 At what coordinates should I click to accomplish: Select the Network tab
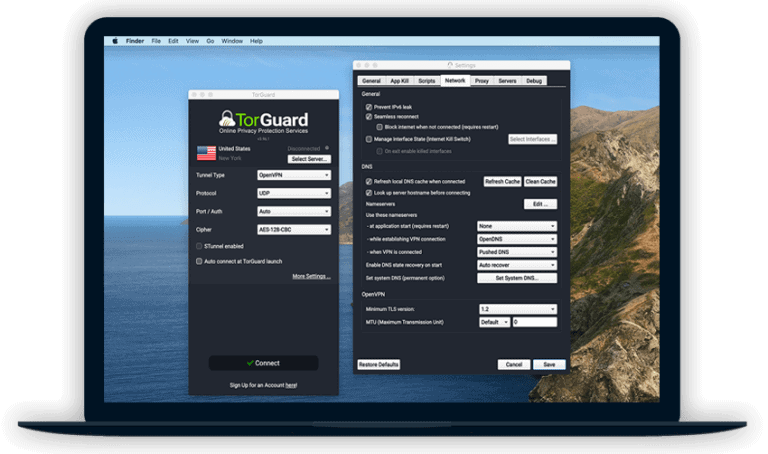point(455,80)
